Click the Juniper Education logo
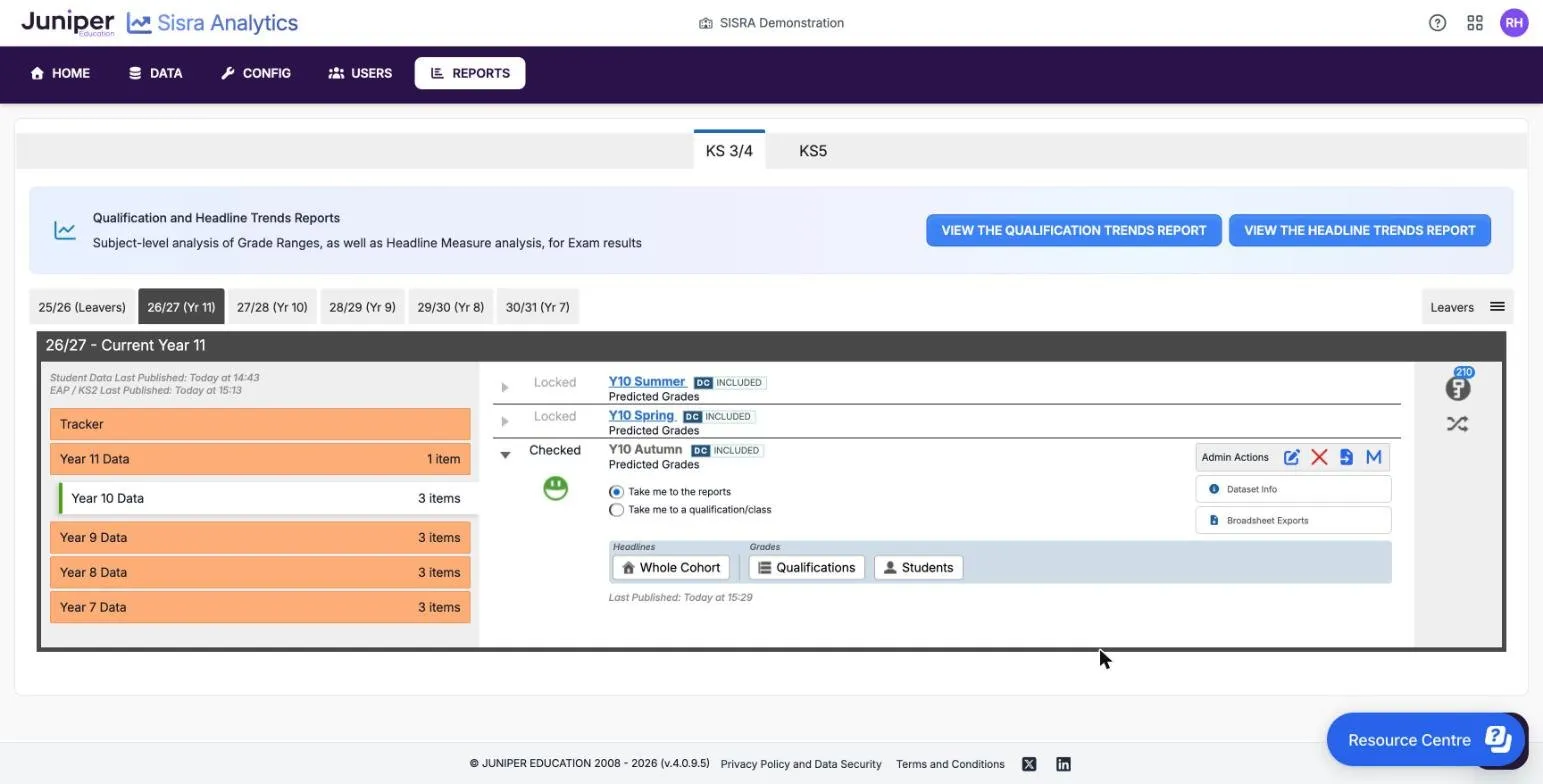The height and width of the screenshot is (784, 1543). (x=67, y=23)
